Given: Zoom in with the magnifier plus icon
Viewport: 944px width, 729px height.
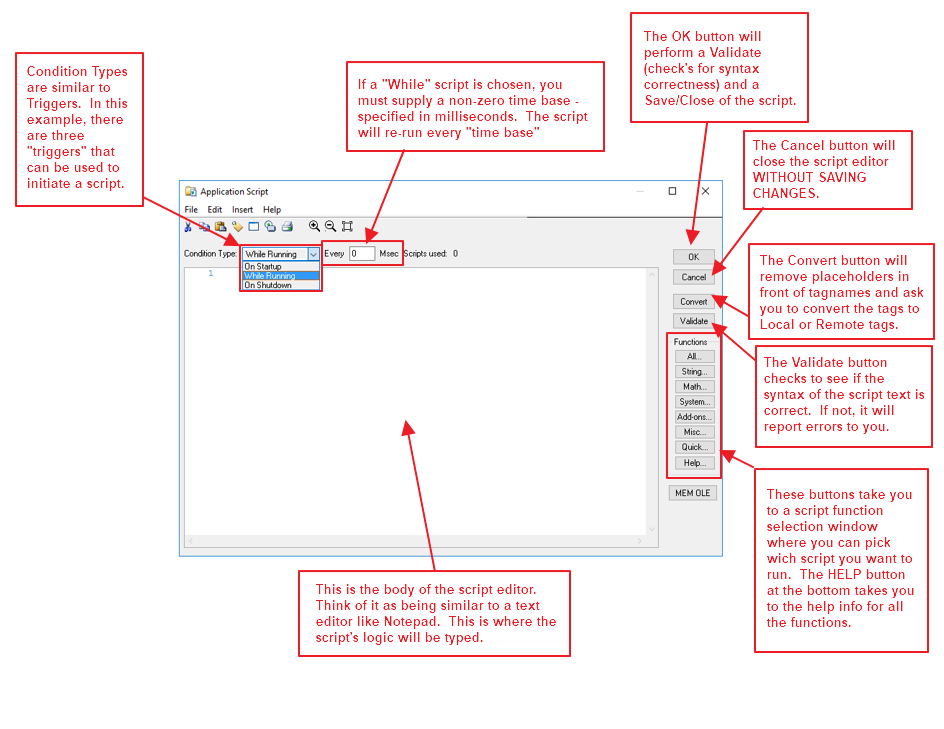Looking at the screenshot, I should [314, 227].
